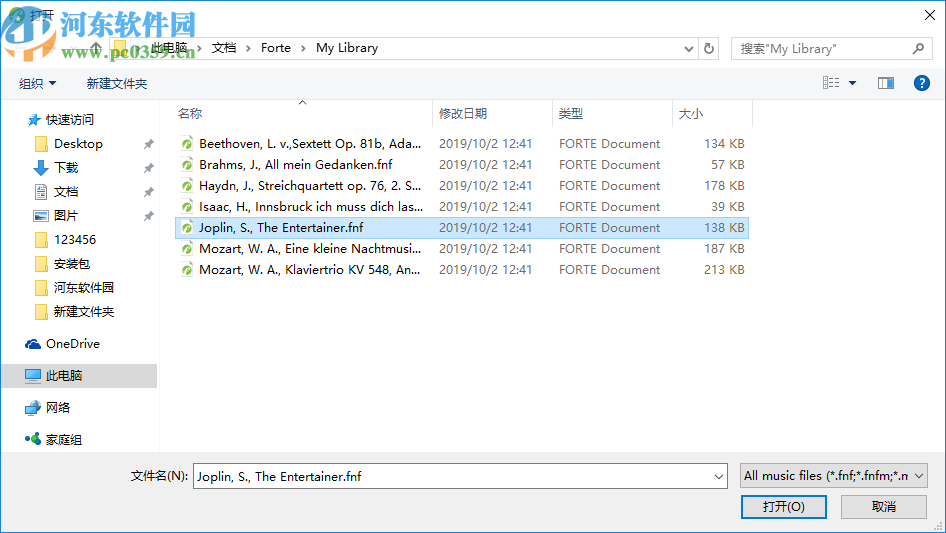
Task: Navigate to 文档 in the breadcrumb
Action: pyautogui.click(x=224, y=48)
